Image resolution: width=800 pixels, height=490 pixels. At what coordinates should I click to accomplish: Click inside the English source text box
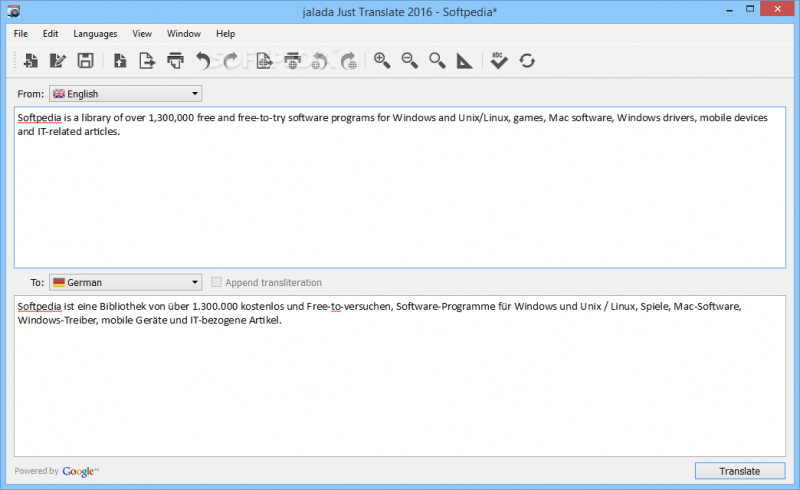coord(400,200)
